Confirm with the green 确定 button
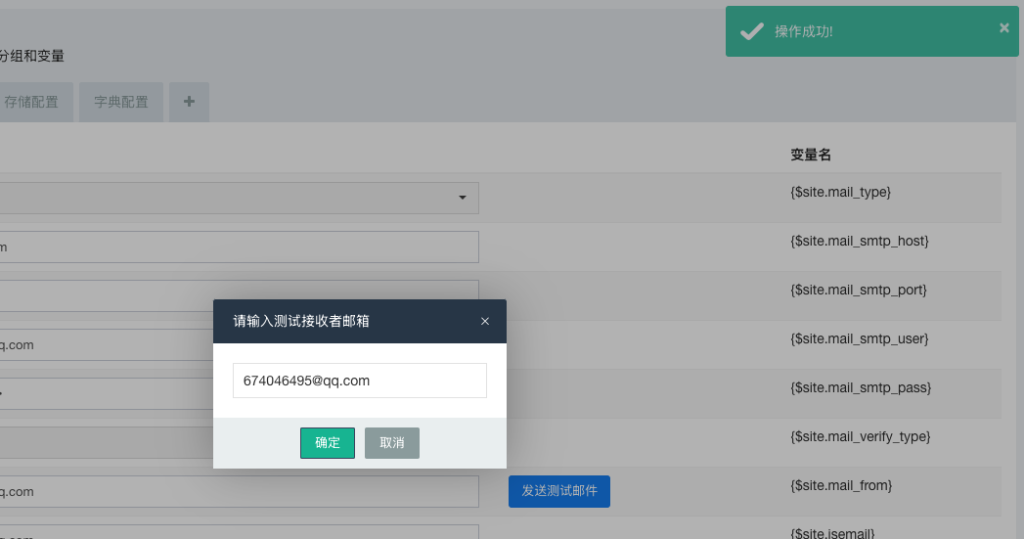The image size is (1024, 539). (327, 443)
